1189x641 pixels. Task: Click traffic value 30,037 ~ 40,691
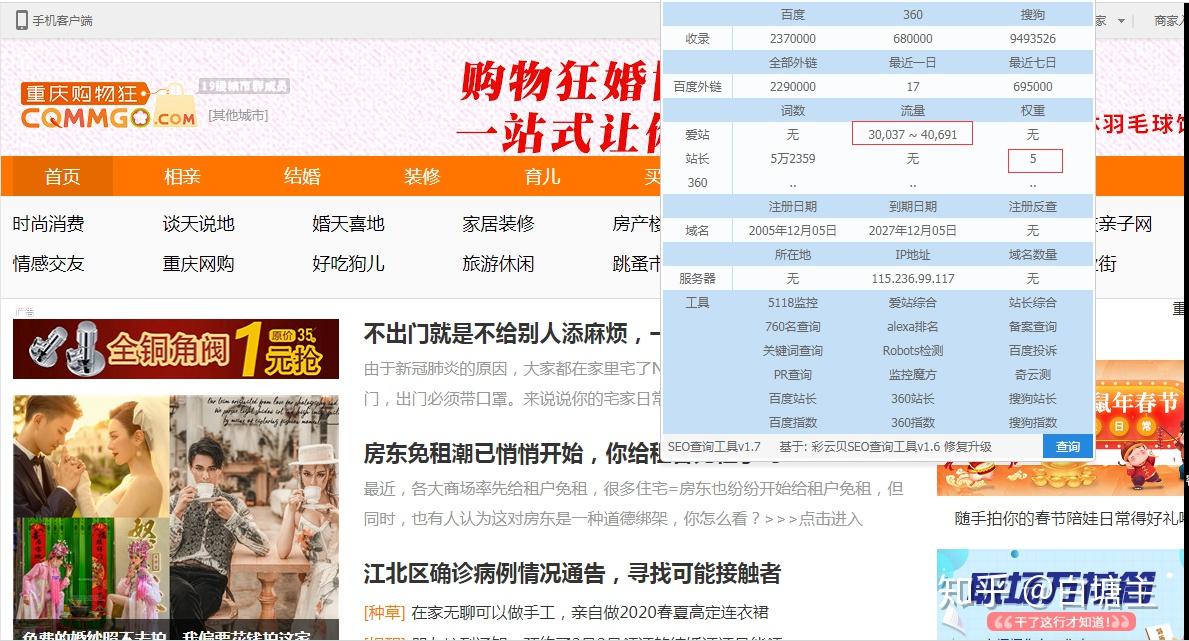coord(912,134)
